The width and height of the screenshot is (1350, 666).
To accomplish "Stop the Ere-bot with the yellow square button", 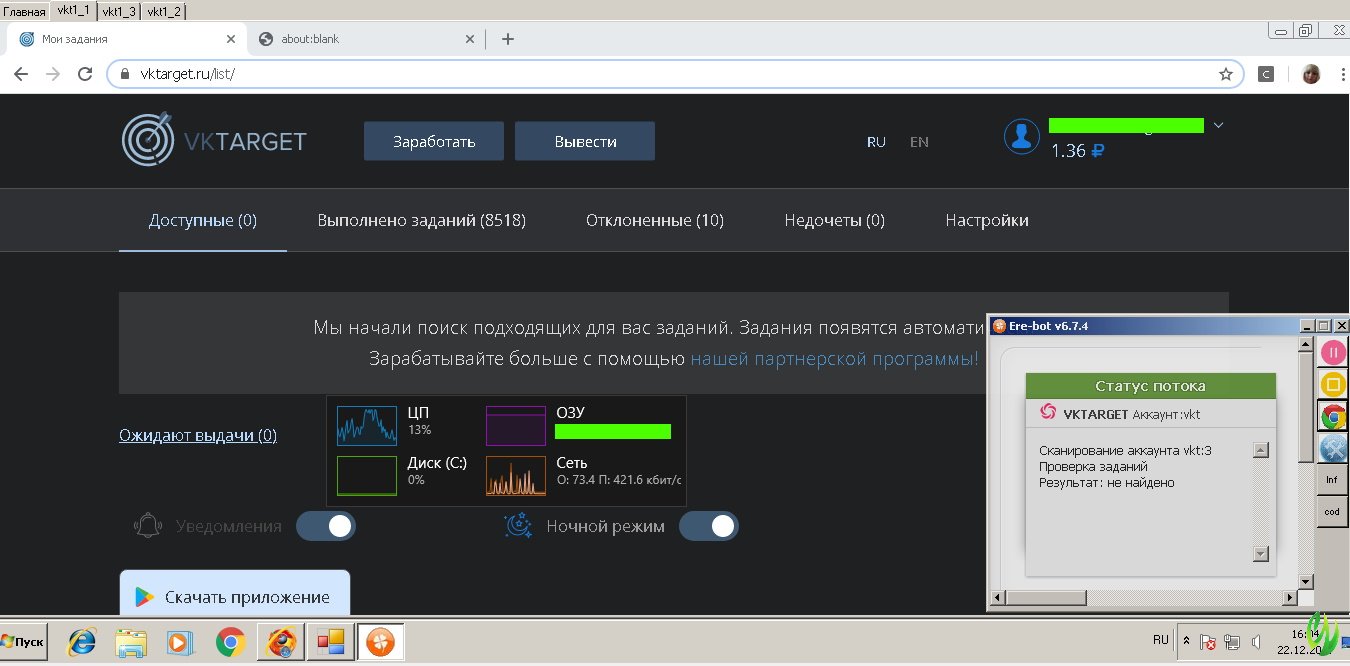I will 1333,384.
